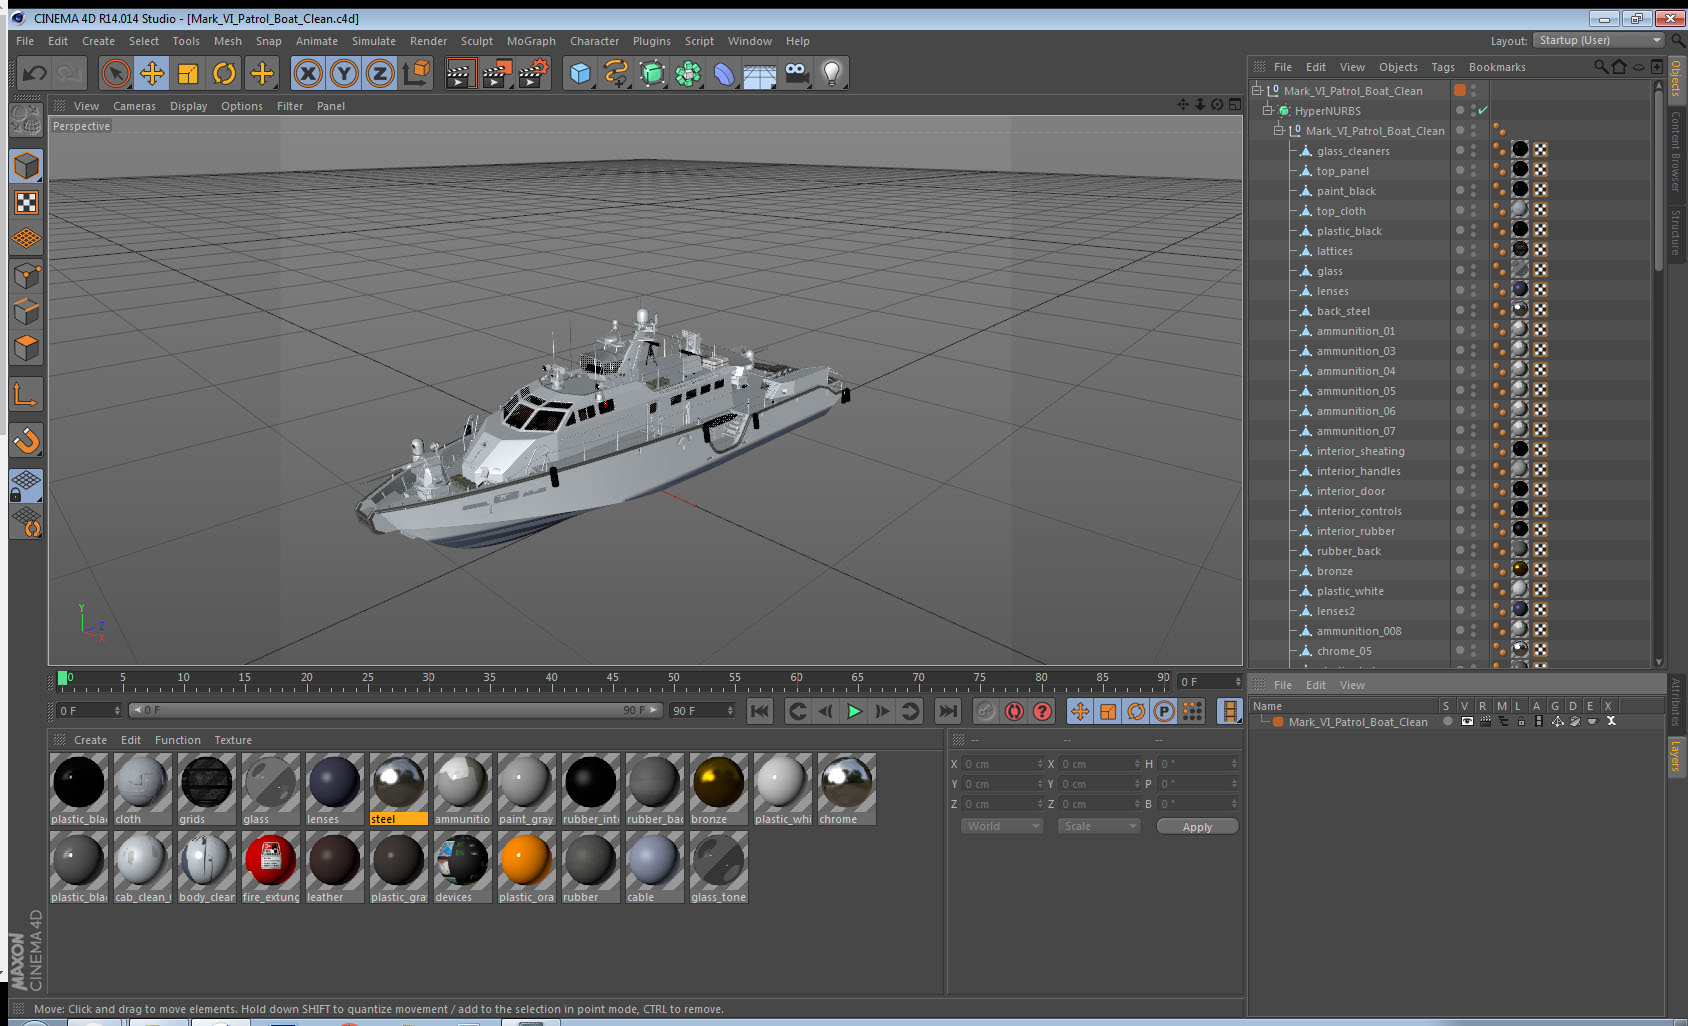
Task: Select the fire_extinguisher material thumbnail
Action: tap(270, 867)
